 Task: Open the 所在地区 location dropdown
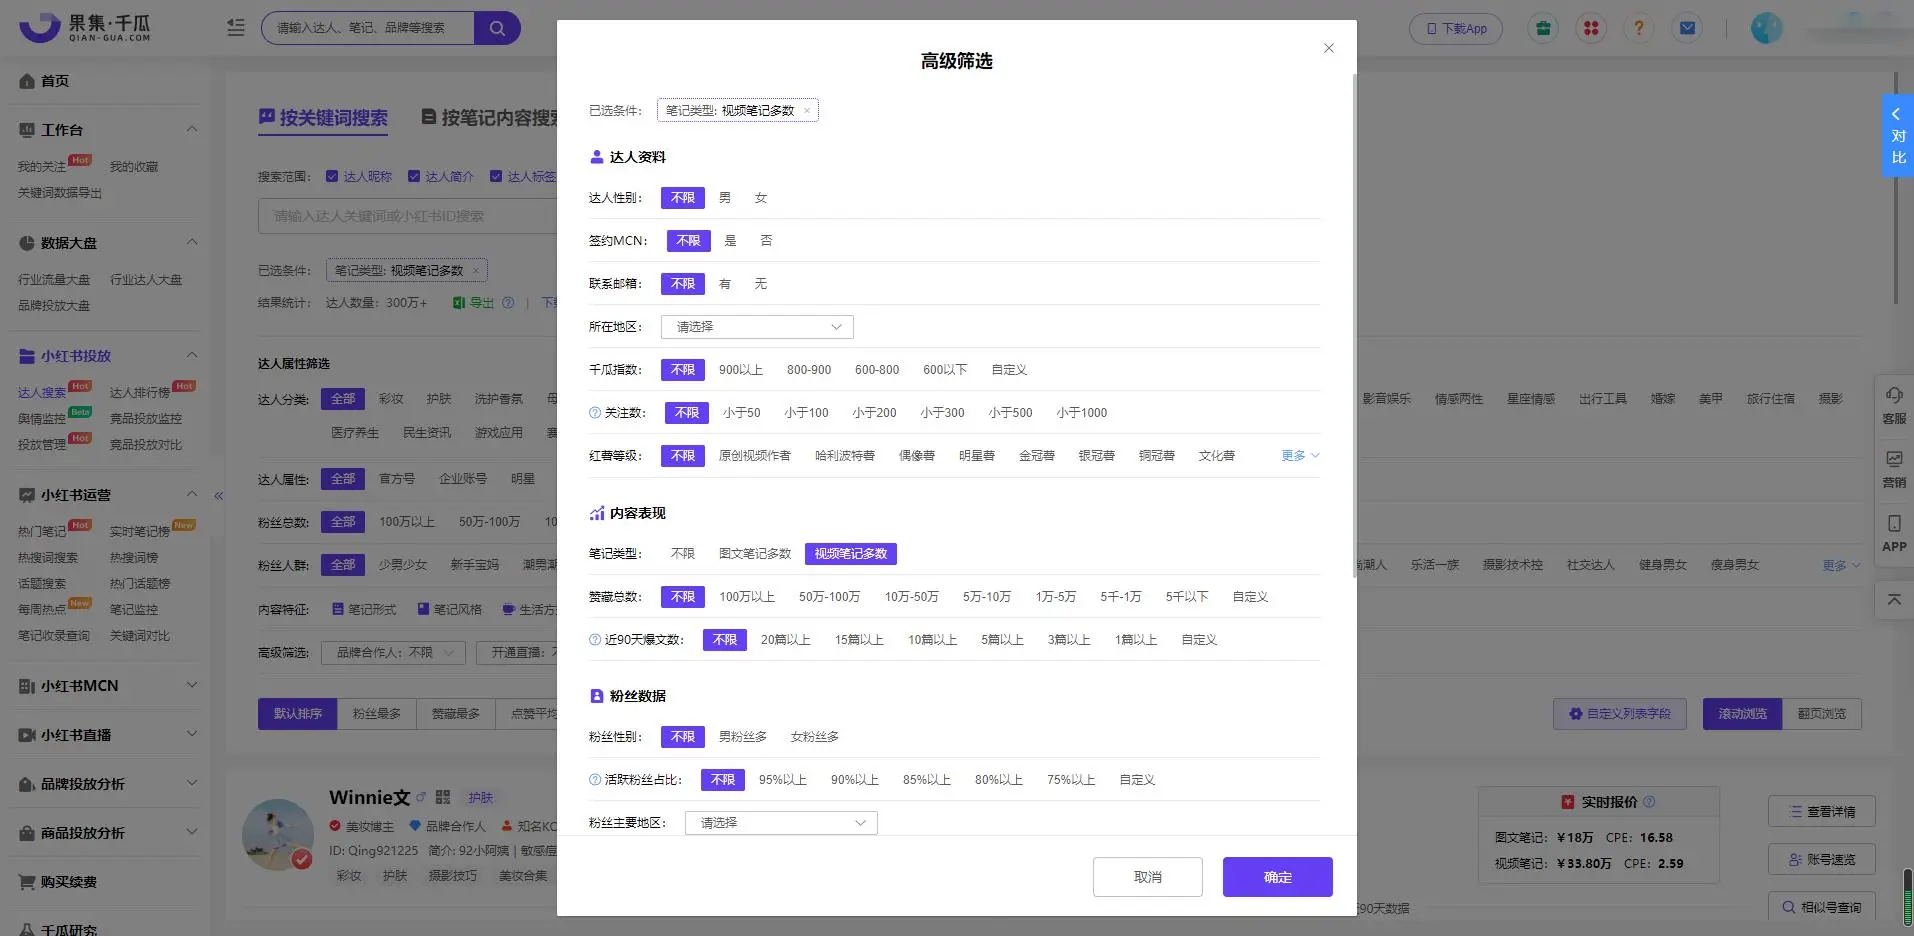[756, 326]
